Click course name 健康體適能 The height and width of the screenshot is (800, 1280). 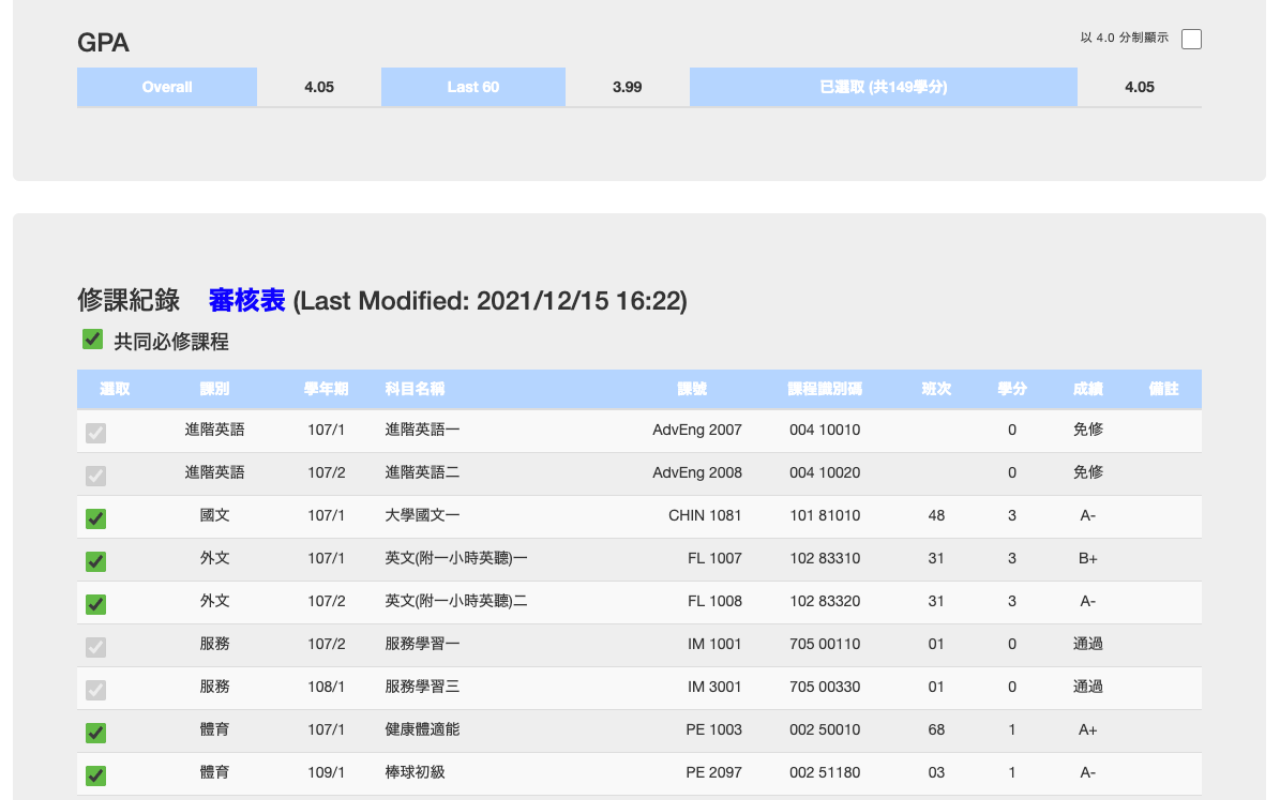pyautogui.click(x=423, y=730)
